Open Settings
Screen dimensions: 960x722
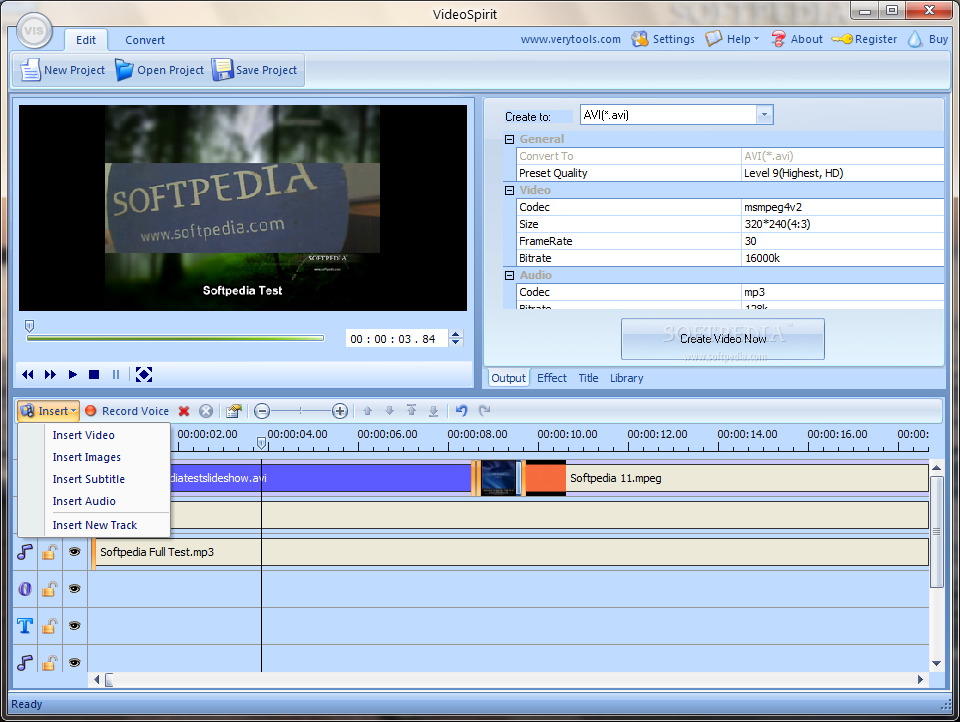pos(663,39)
